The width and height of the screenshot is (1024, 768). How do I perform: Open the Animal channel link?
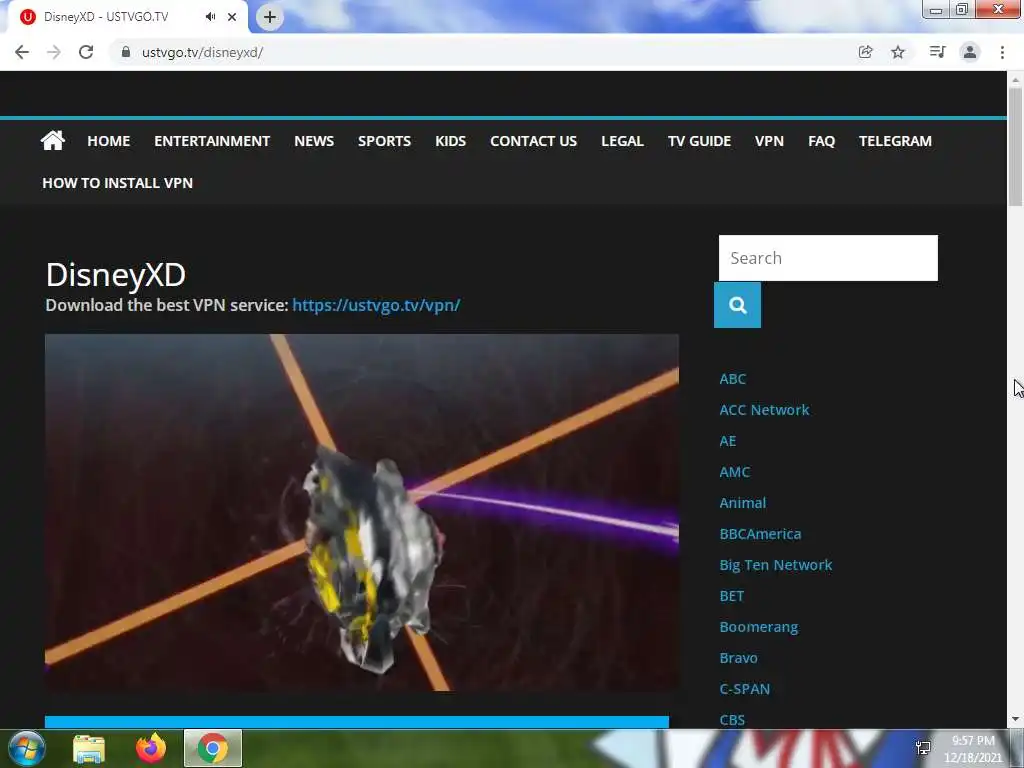[743, 503]
